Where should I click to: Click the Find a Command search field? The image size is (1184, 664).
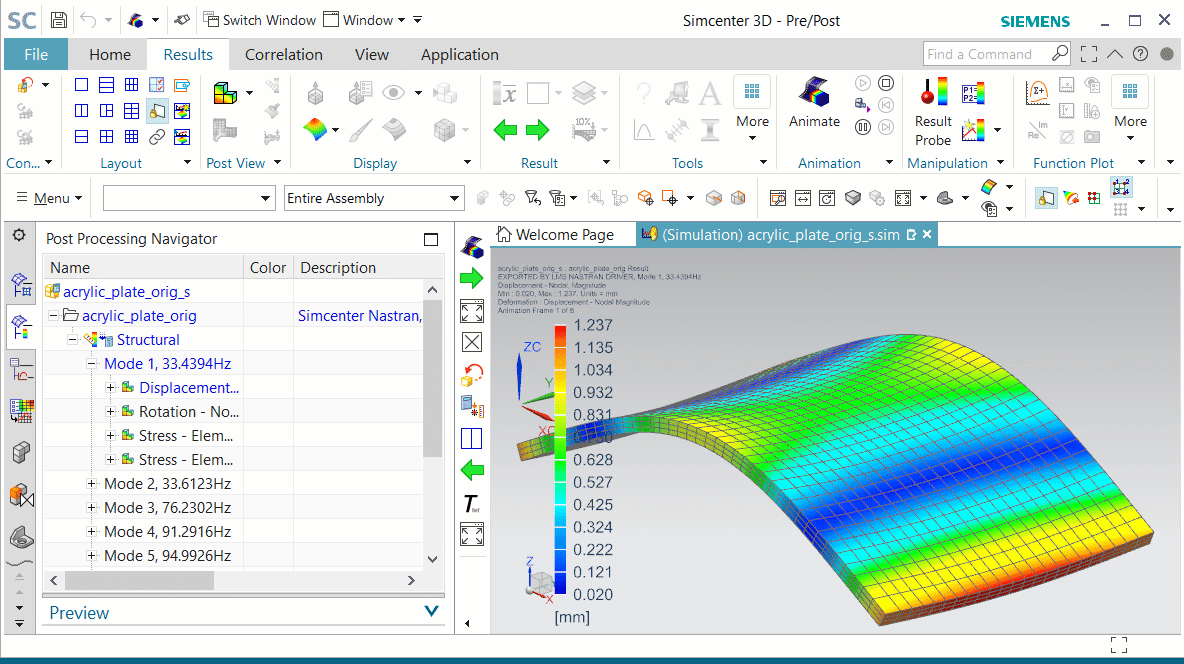pyautogui.click(x=987, y=54)
